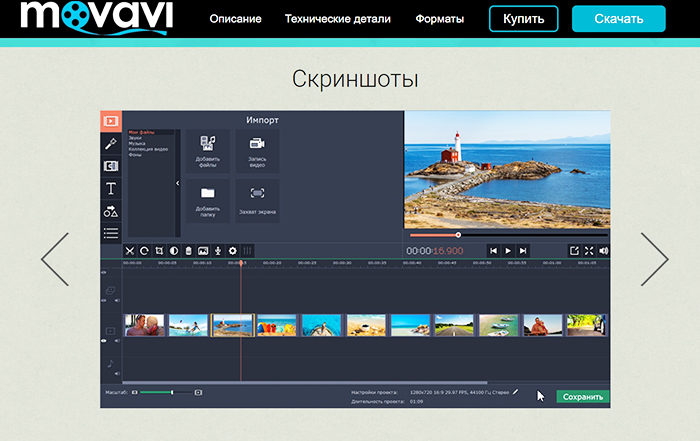The width and height of the screenshot is (700, 441).
Task: Toggle fullscreen preview mode icon
Action: (x=589, y=250)
